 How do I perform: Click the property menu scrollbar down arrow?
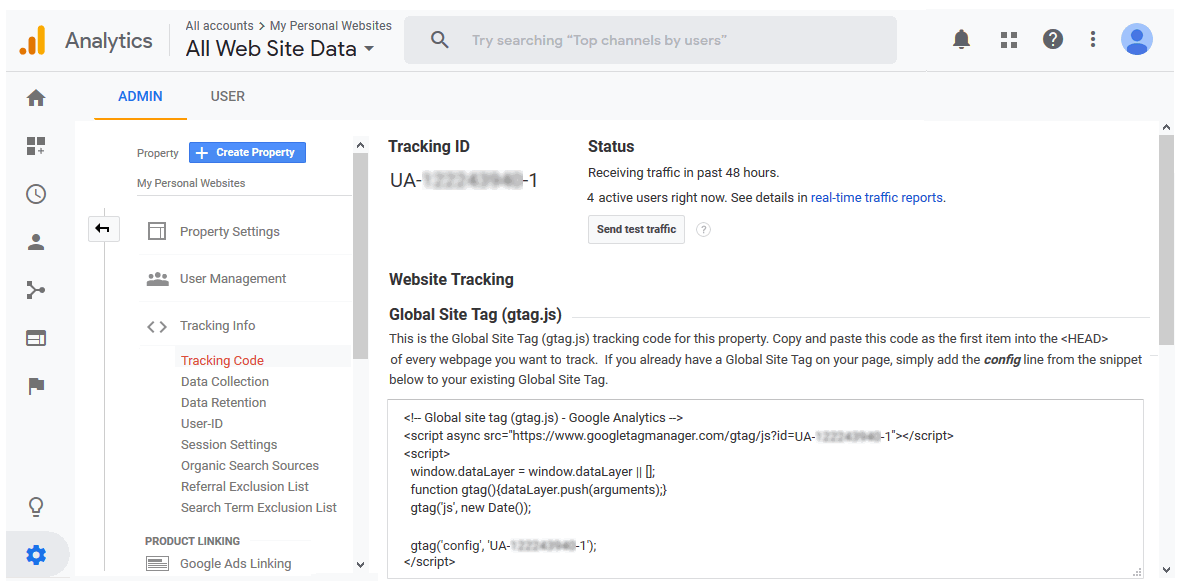361,565
